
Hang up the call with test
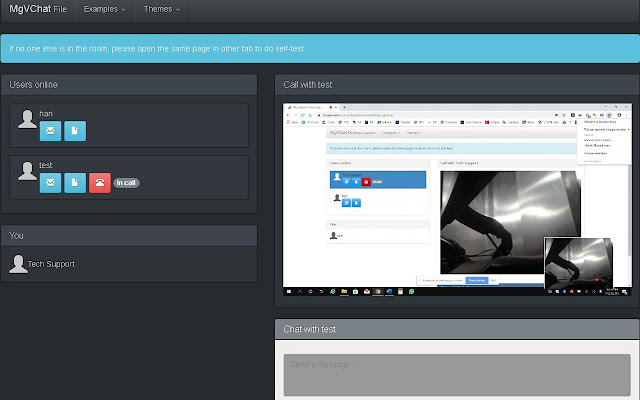[x=100, y=182]
